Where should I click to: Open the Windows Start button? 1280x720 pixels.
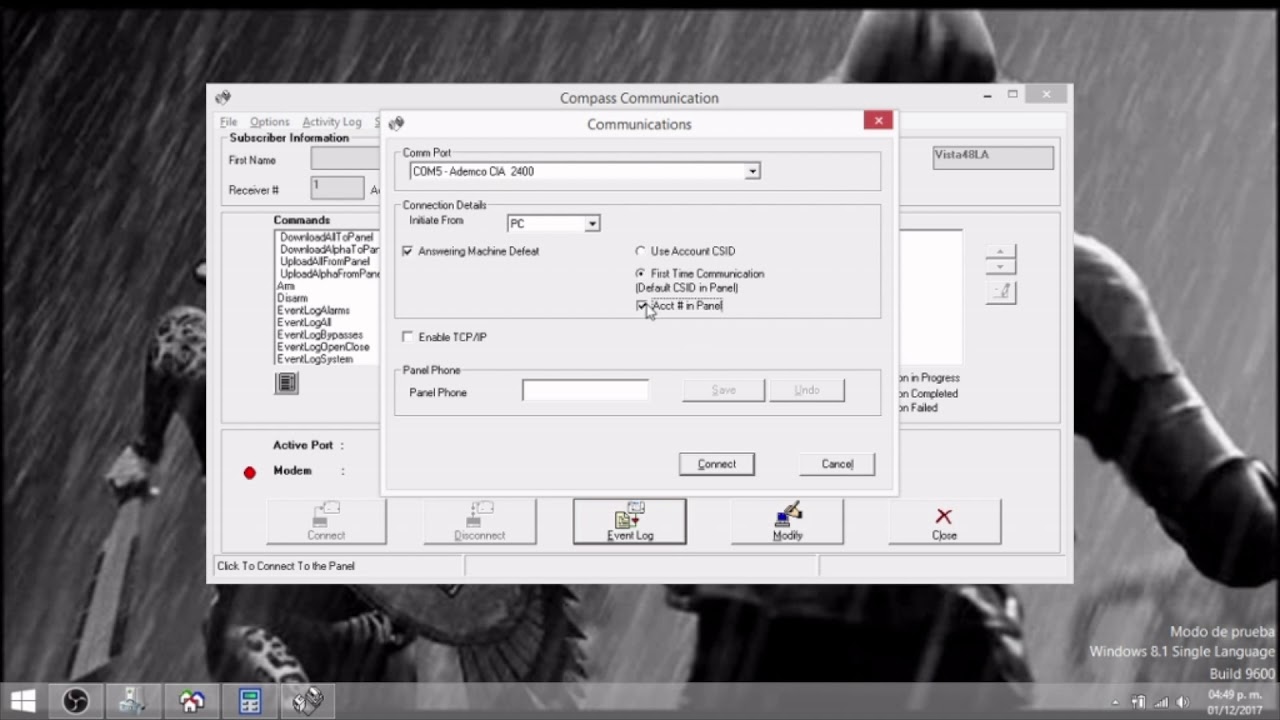click(23, 701)
